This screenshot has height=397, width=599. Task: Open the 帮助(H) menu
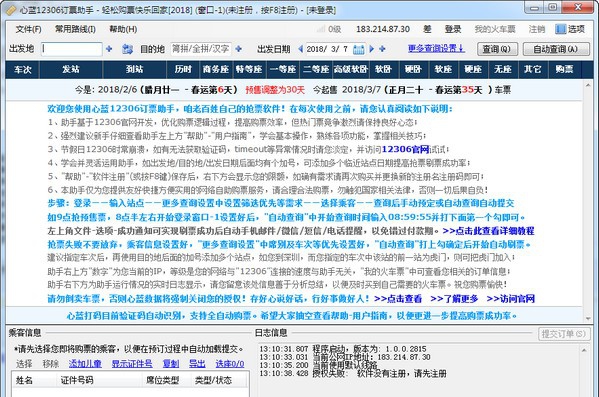pos(123,29)
